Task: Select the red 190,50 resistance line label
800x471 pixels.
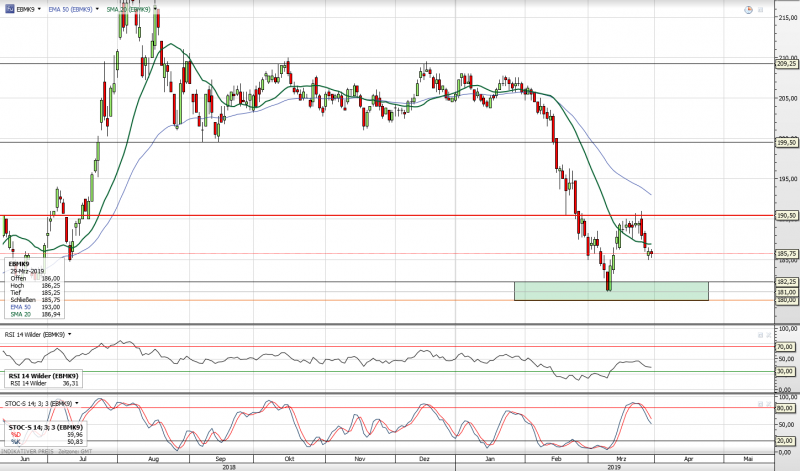Action: pyautogui.click(x=787, y=215)
